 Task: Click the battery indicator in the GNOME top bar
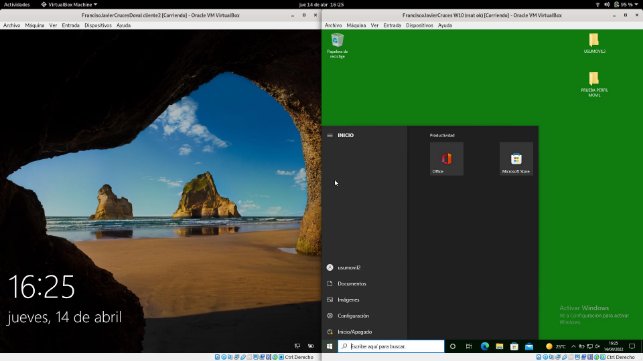pos(623,5)
